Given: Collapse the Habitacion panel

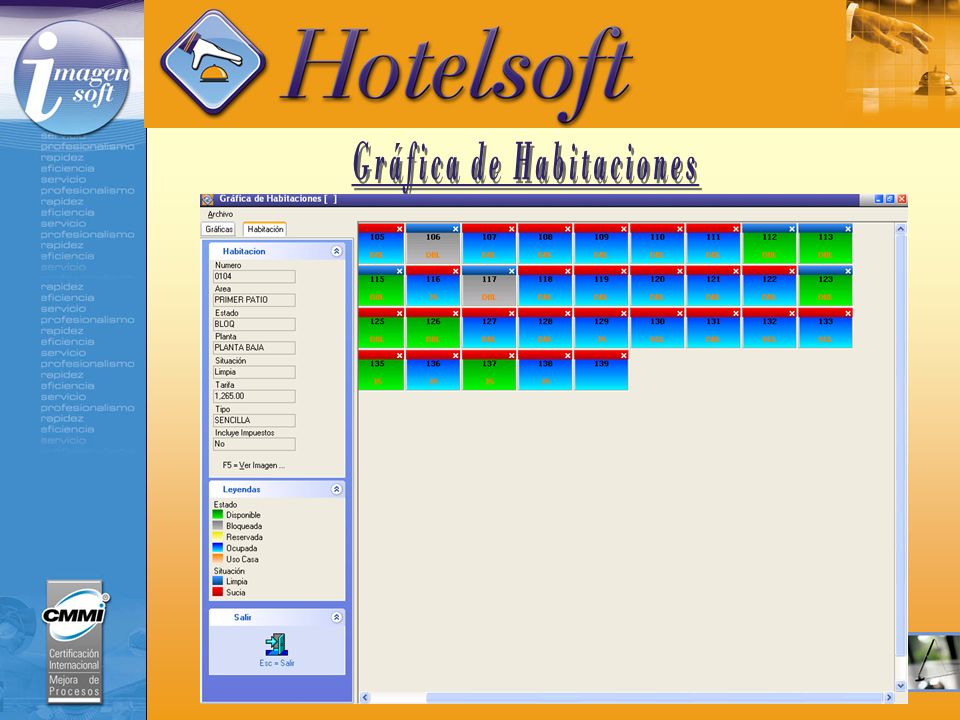Looking at the screenshot, I should pos(336,251).
